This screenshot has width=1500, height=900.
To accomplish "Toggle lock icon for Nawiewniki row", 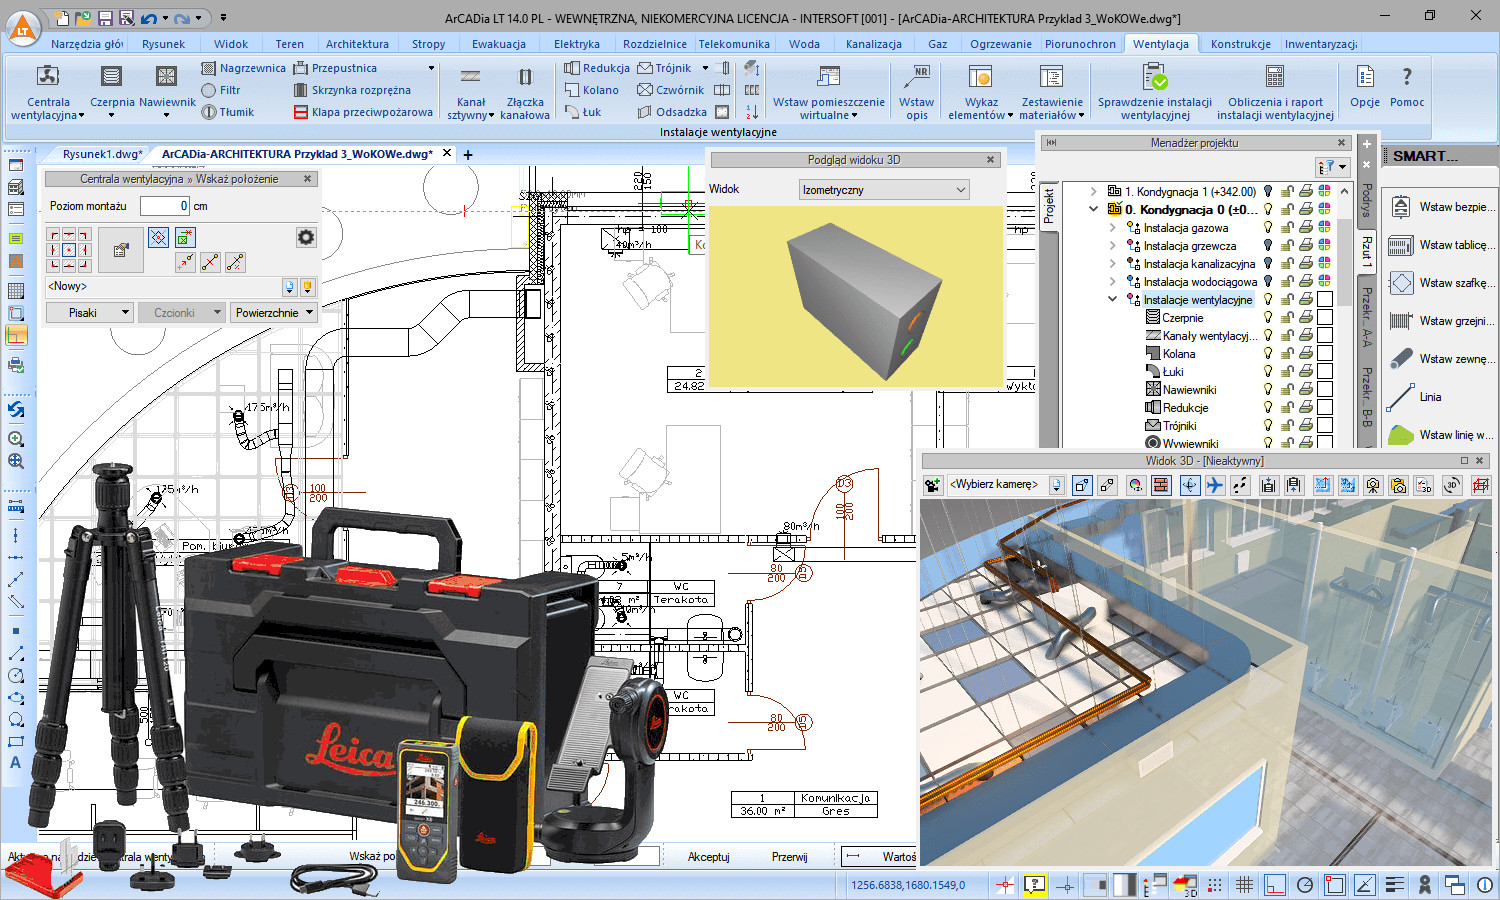I will pyautogui.click(x=1288, y=390).
